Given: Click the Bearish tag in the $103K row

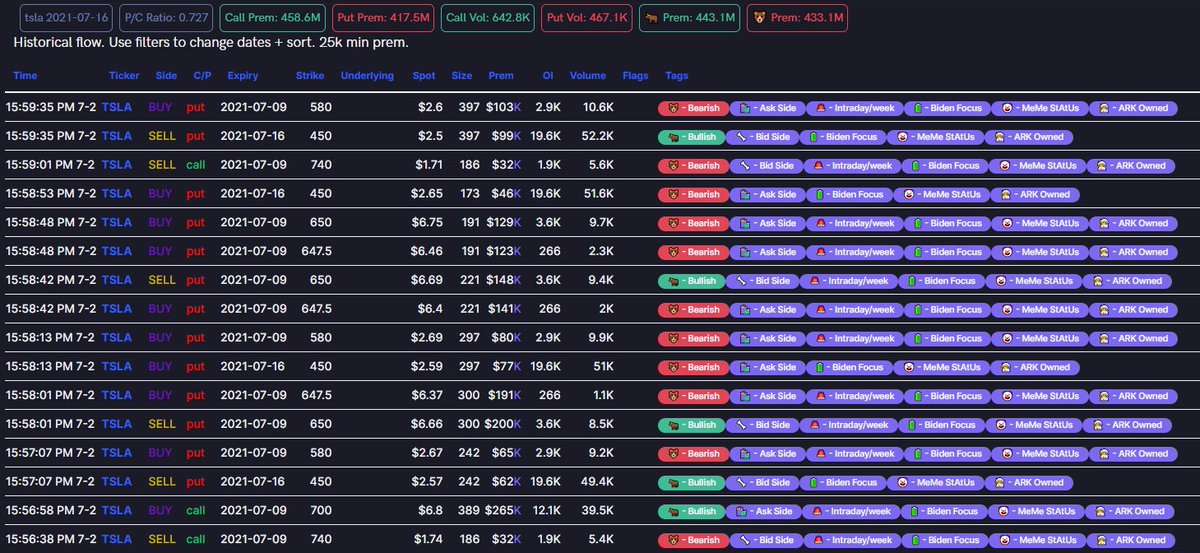Looking at the screenshot, I should 691,108.
